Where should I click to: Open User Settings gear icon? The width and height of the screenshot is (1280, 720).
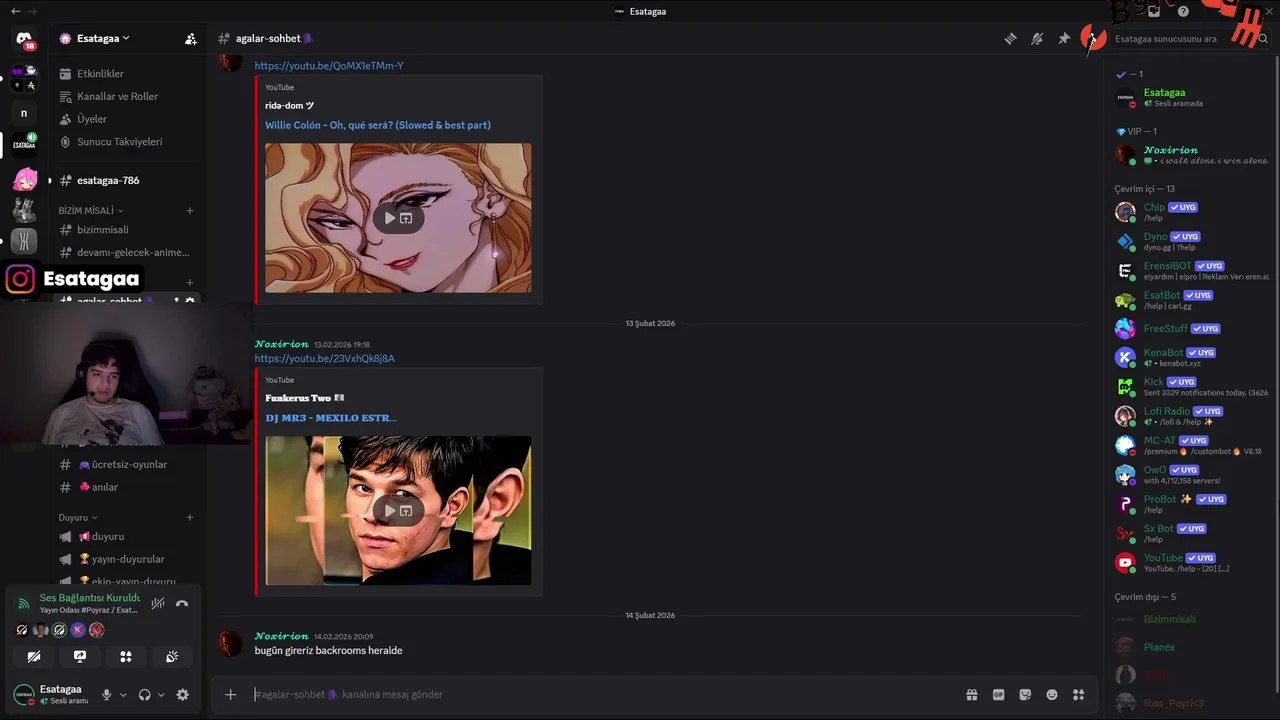tap(183, 695)
